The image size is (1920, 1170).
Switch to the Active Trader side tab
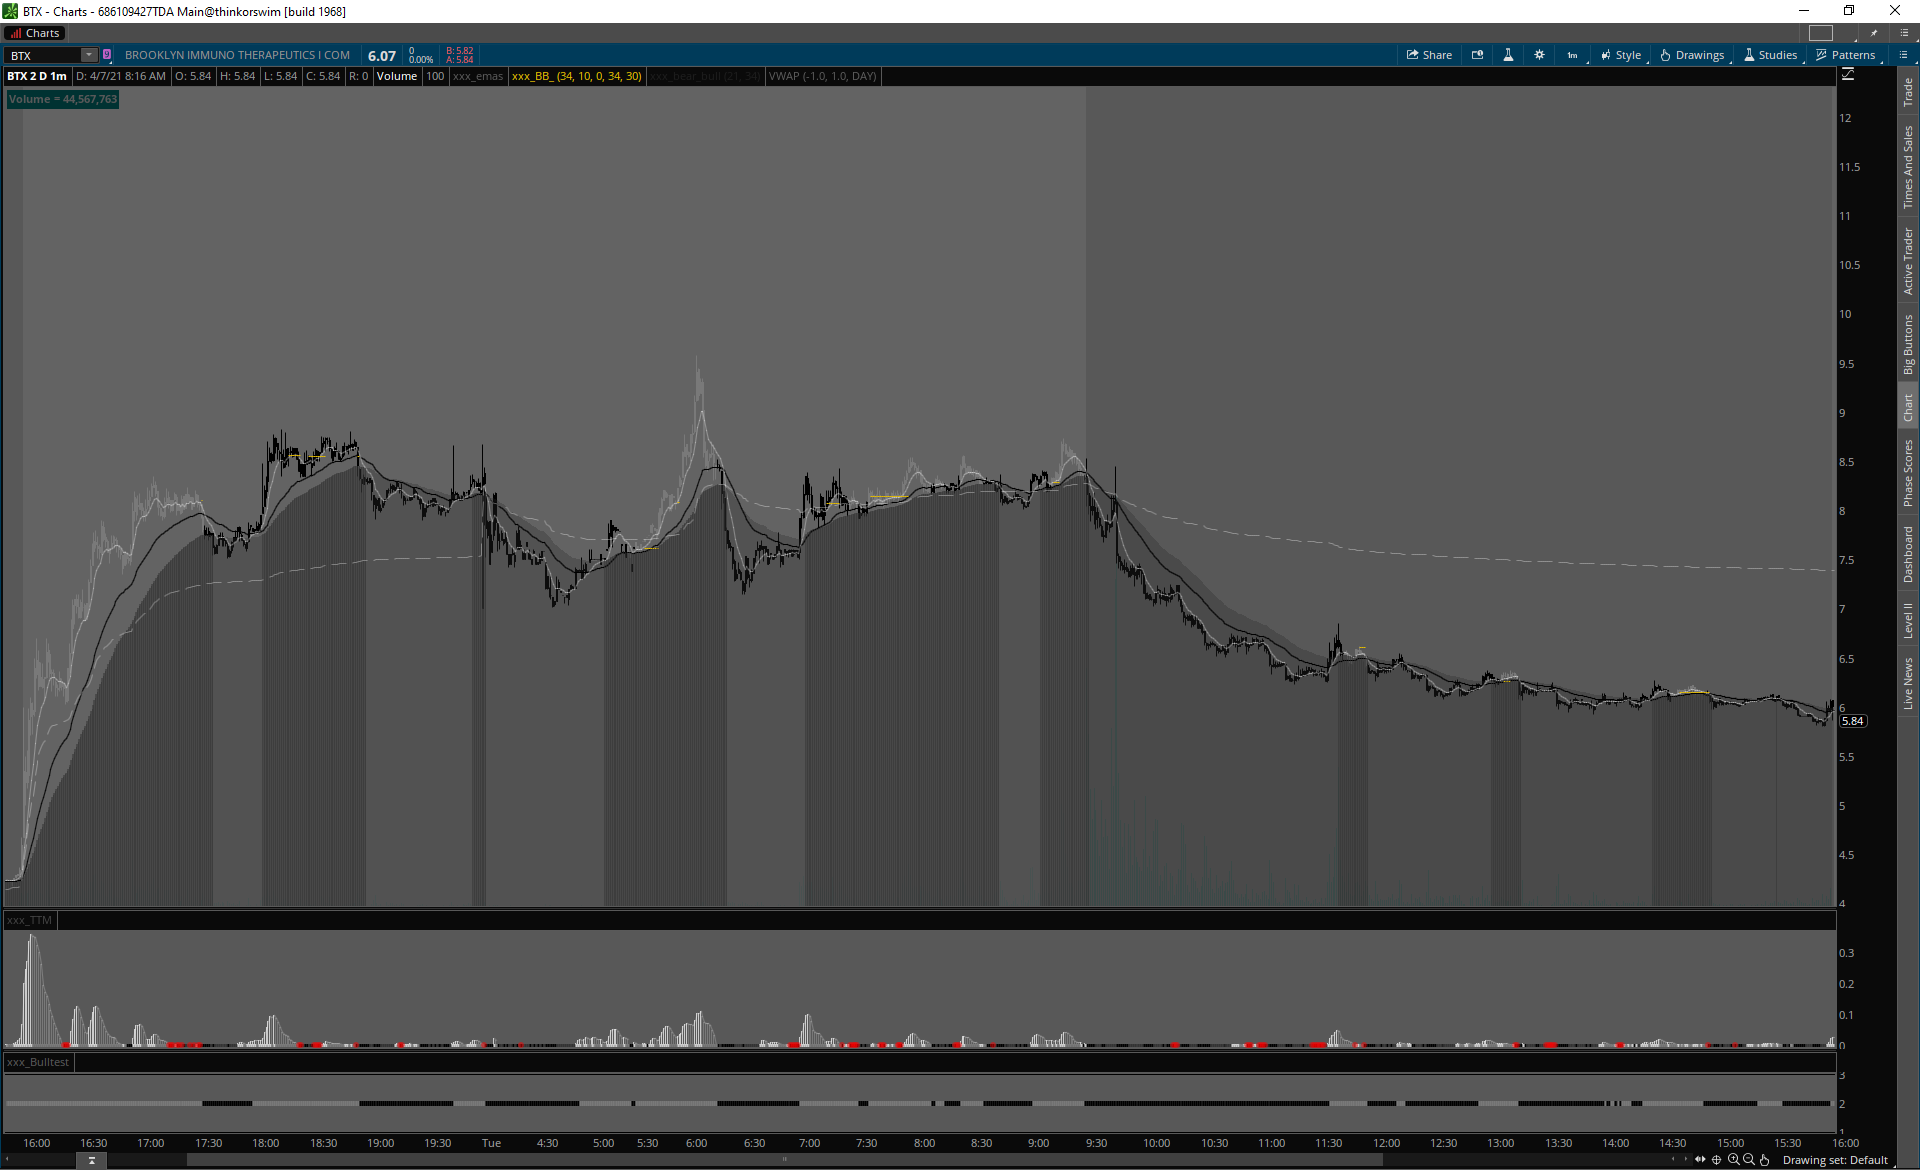1908,260
